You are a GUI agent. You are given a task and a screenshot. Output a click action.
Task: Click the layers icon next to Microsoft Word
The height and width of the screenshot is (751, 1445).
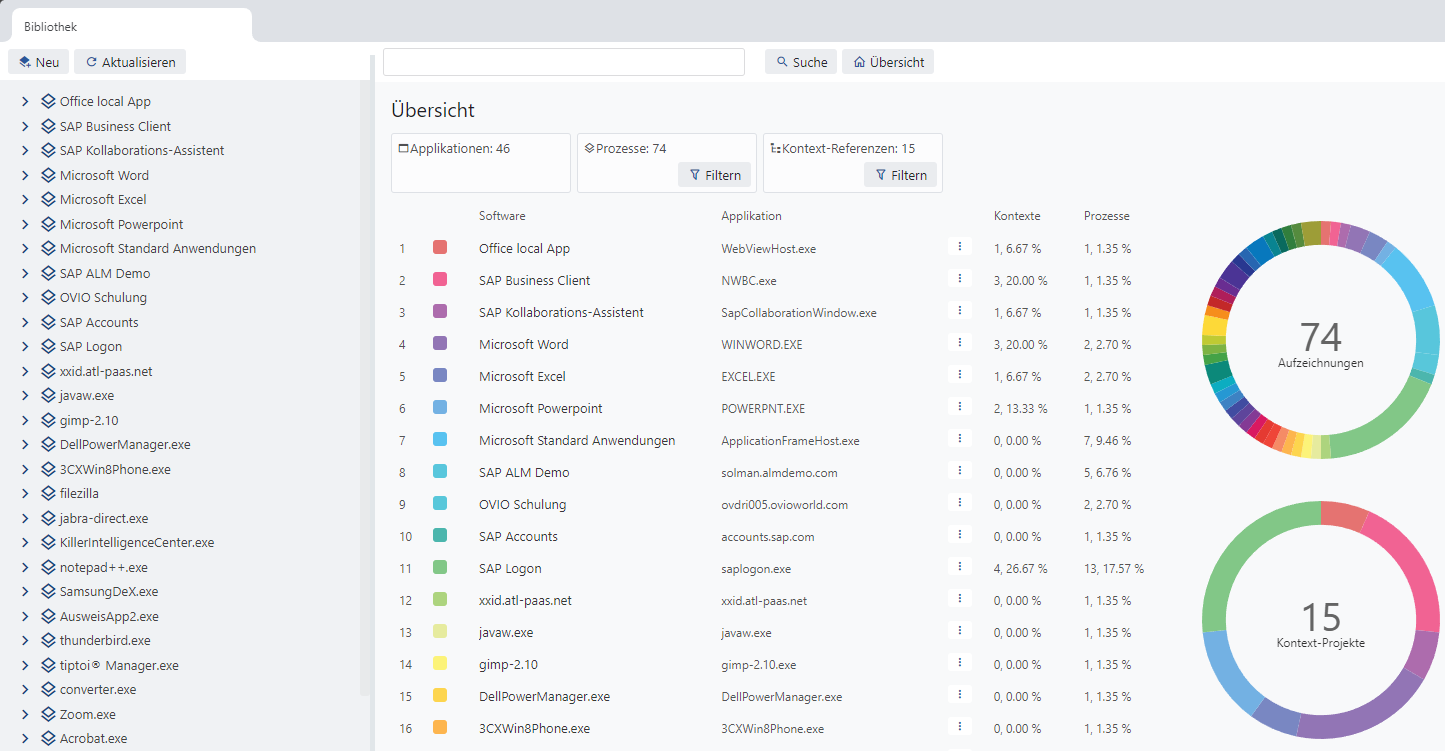click(48, 175)
